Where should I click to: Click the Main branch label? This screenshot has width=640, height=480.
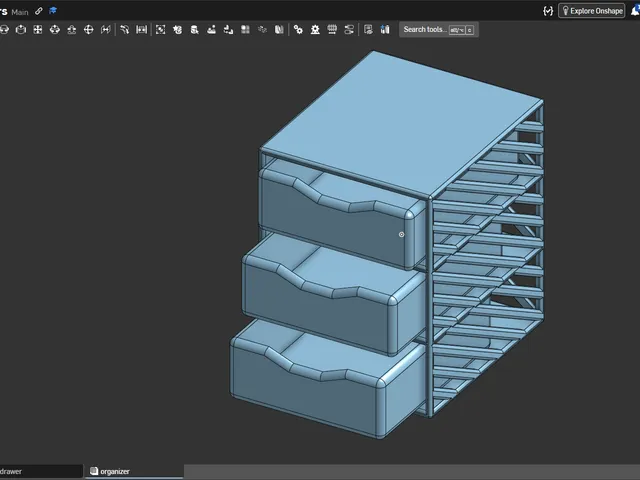pos(20,12)
